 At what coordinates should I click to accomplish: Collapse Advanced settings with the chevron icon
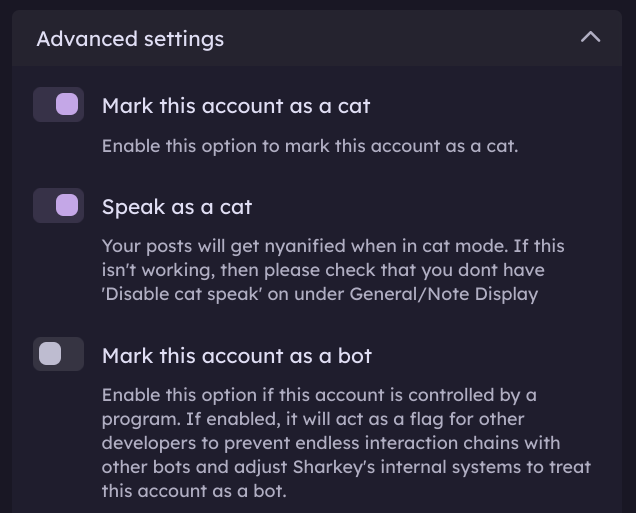[591, 38]
